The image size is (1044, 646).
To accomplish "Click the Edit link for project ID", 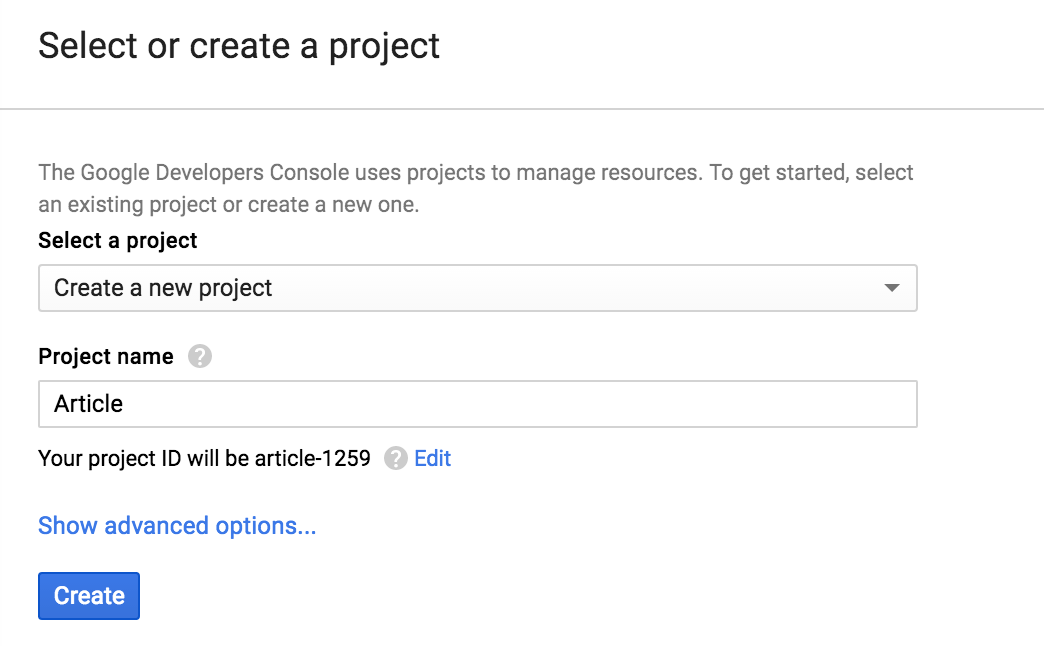I will [x=433, y=459].
